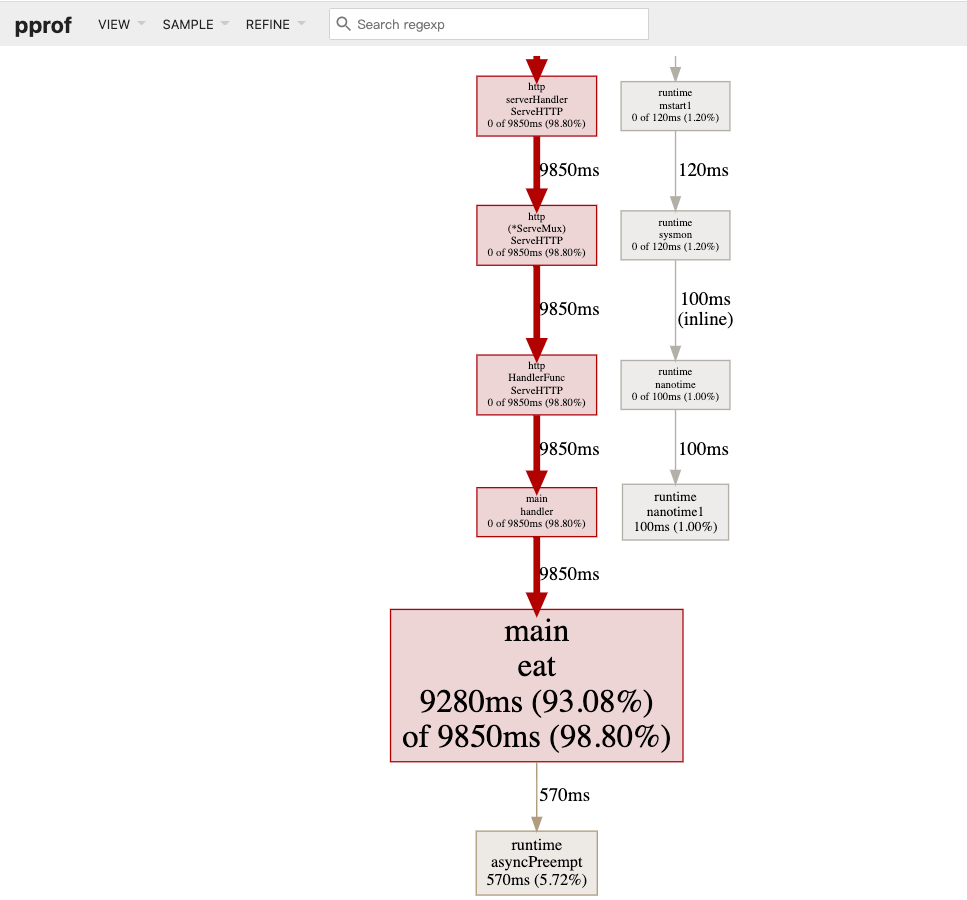This screenshot has width=967, height=900.
Task: Click 9850ms label above main eat node
Action: point(569,574)
